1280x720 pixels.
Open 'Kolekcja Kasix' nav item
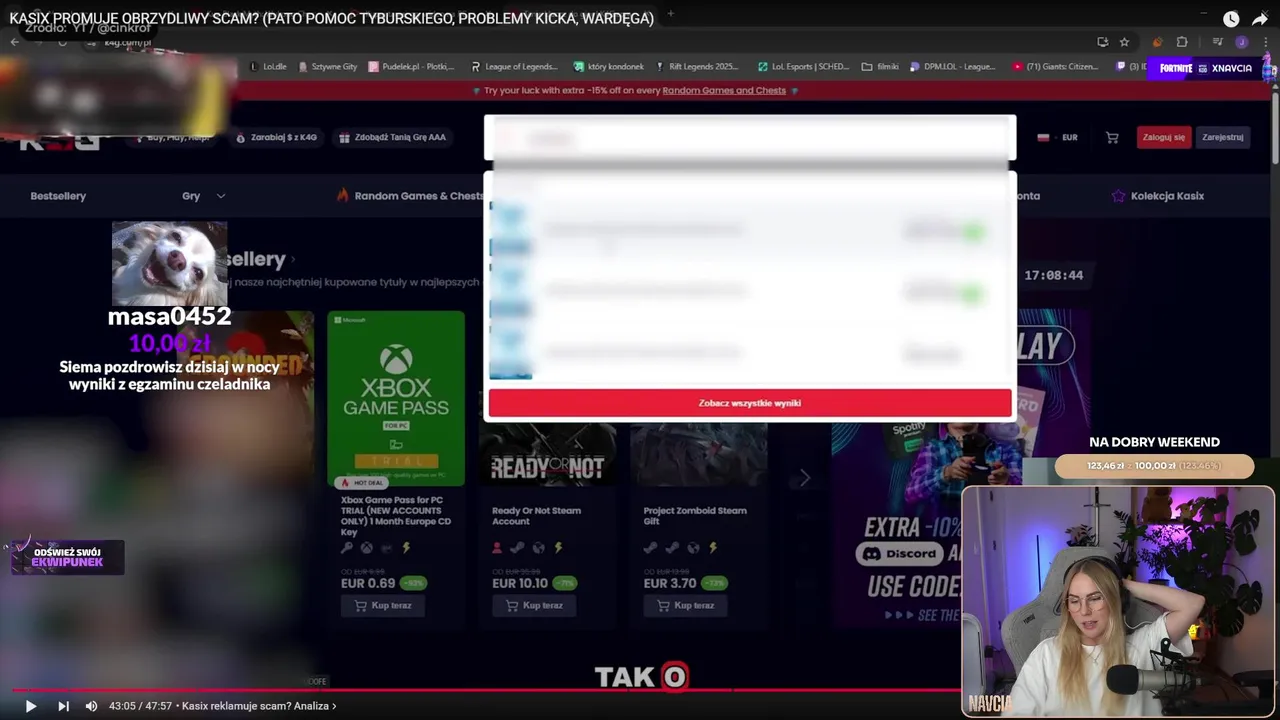[1158, 196]
